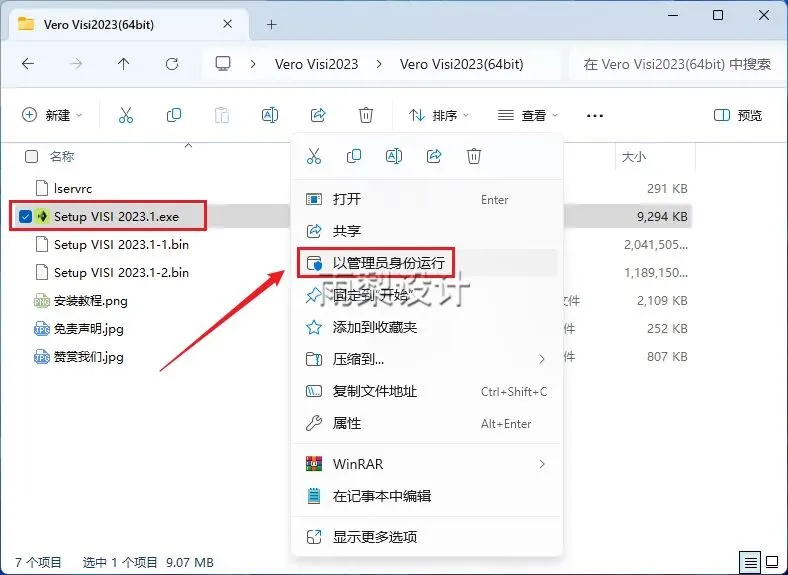The height and width of the screenshot is (575, 788).
Task: Choose 在记事本中编辑 from the context menu
Action: 427,496
